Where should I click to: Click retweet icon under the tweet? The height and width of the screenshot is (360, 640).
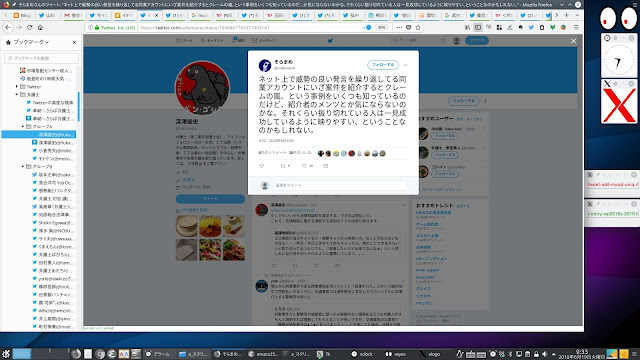(x=282, y=166)
